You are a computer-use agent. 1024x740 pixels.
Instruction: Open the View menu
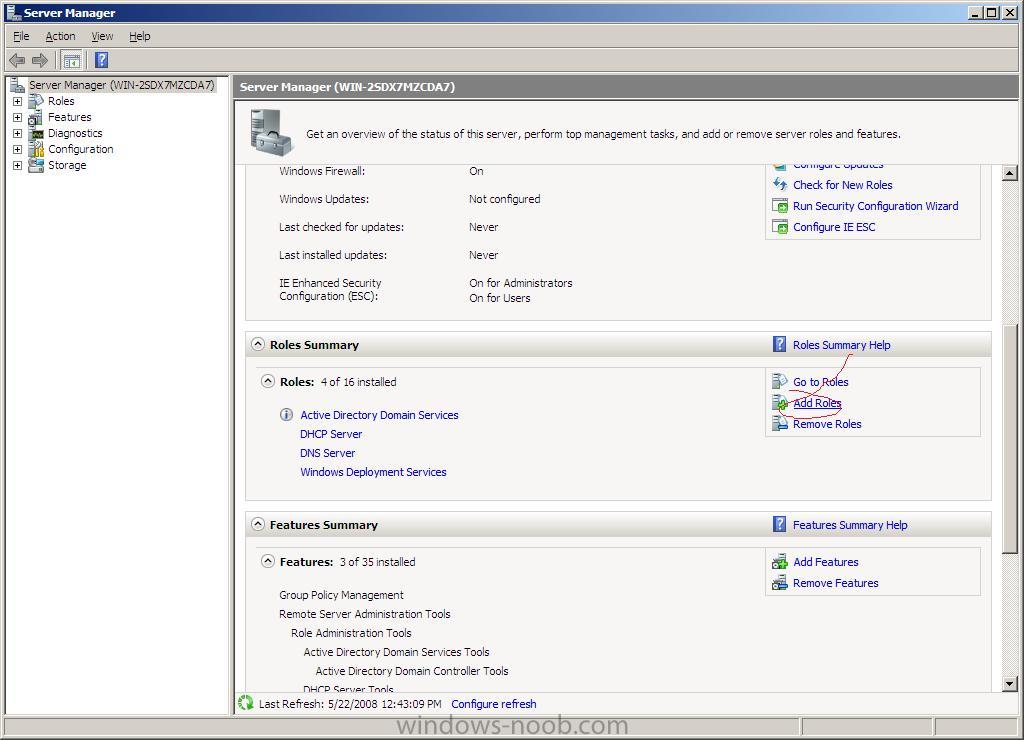[x=102, y=36]
